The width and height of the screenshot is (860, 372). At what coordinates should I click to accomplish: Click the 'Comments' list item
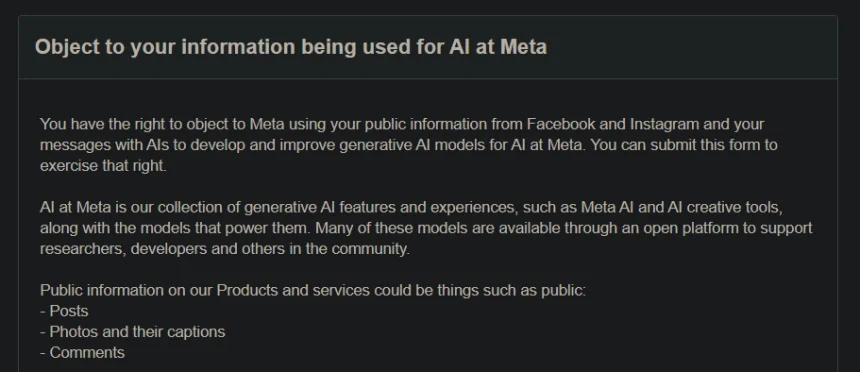click(82, 353)
